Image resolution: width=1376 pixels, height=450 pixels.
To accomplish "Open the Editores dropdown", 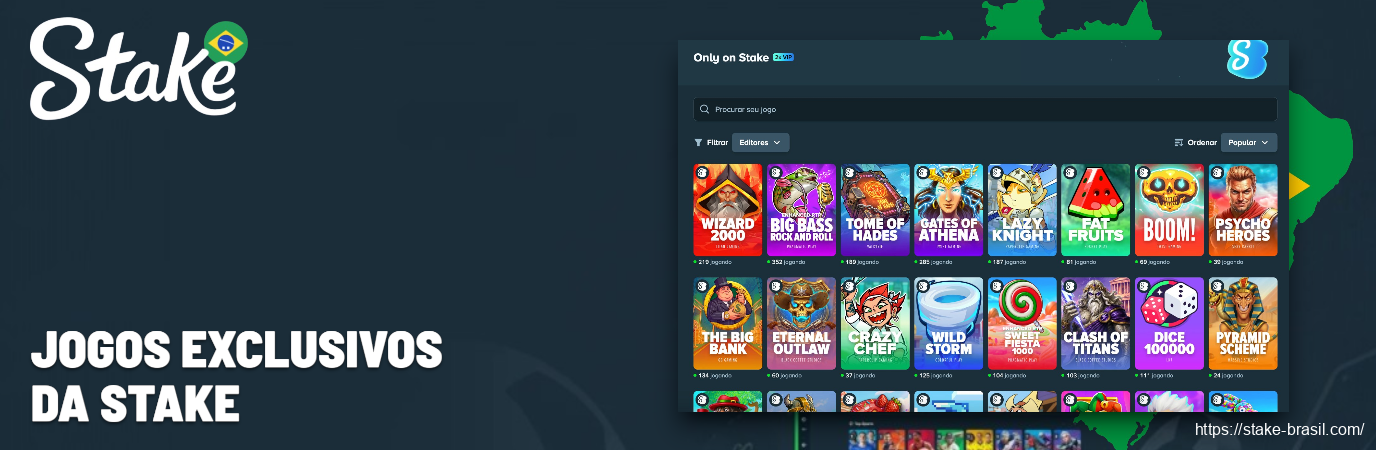I will (760, 142).
